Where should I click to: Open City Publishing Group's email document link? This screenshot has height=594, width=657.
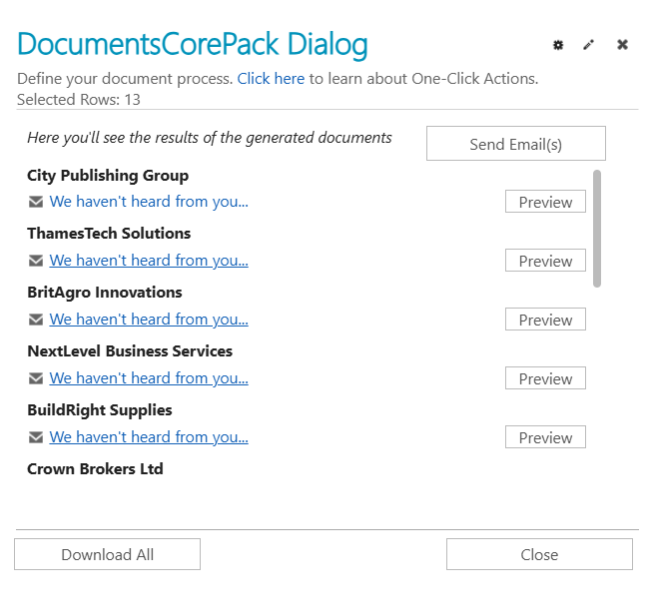click(x=149, y=202)
